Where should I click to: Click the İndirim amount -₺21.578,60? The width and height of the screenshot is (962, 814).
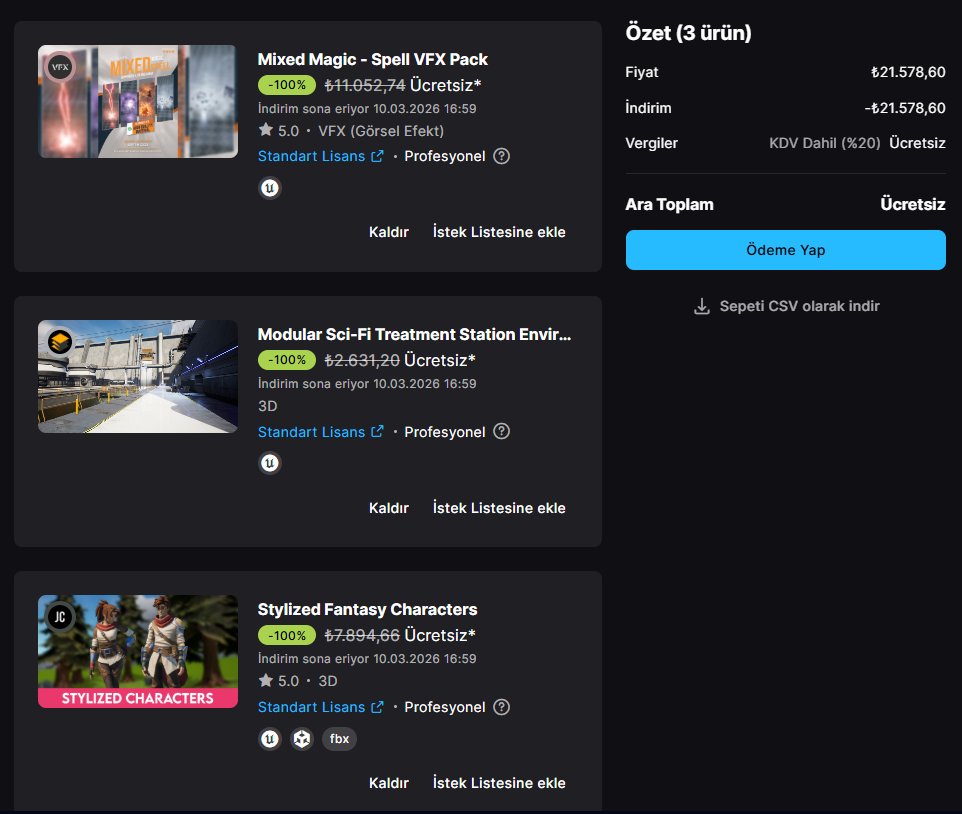coord(905,108)
